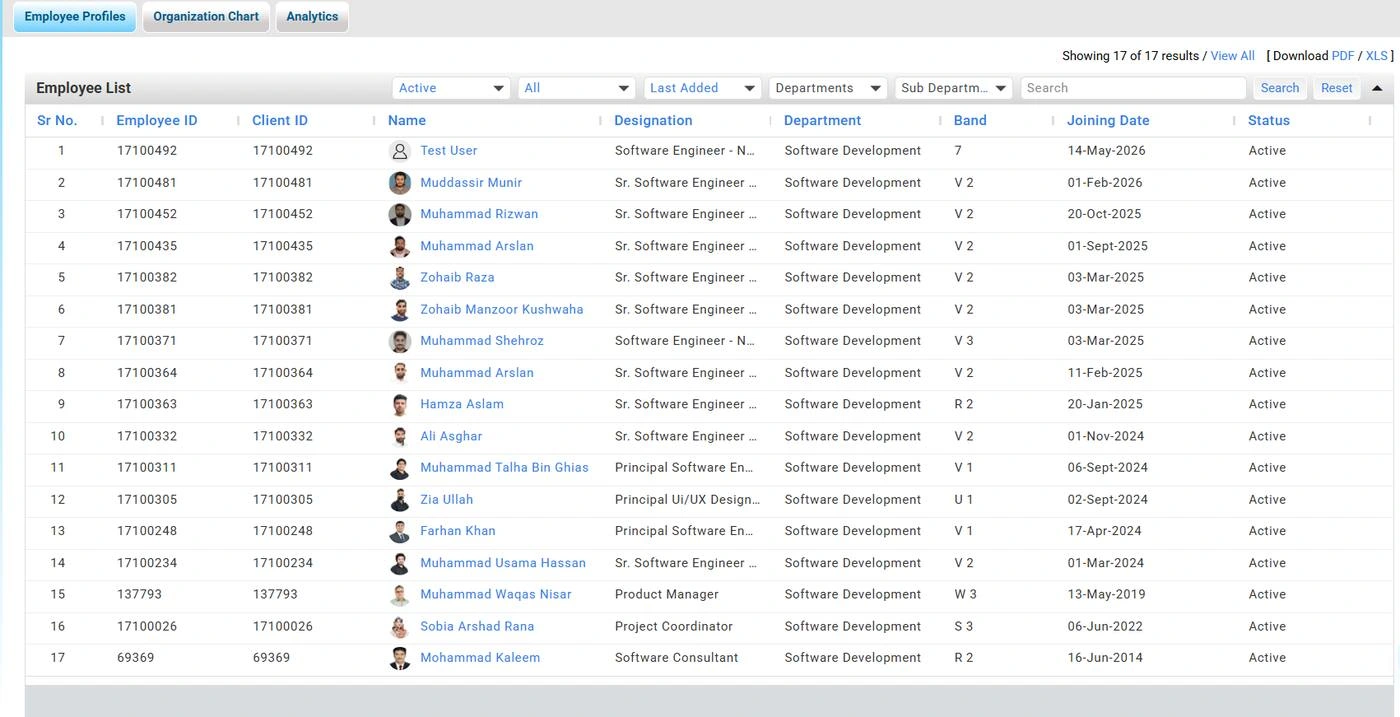This screenshot has height=717, width=1400.
Task: Open Sobia Arshad Rana profile link
Action: point(477,627)
